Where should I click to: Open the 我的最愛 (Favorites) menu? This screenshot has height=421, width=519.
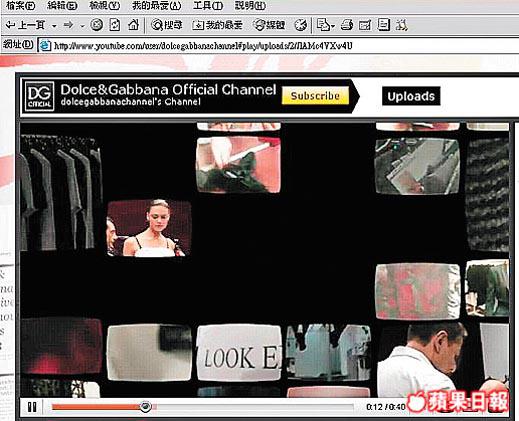point(157,5)
